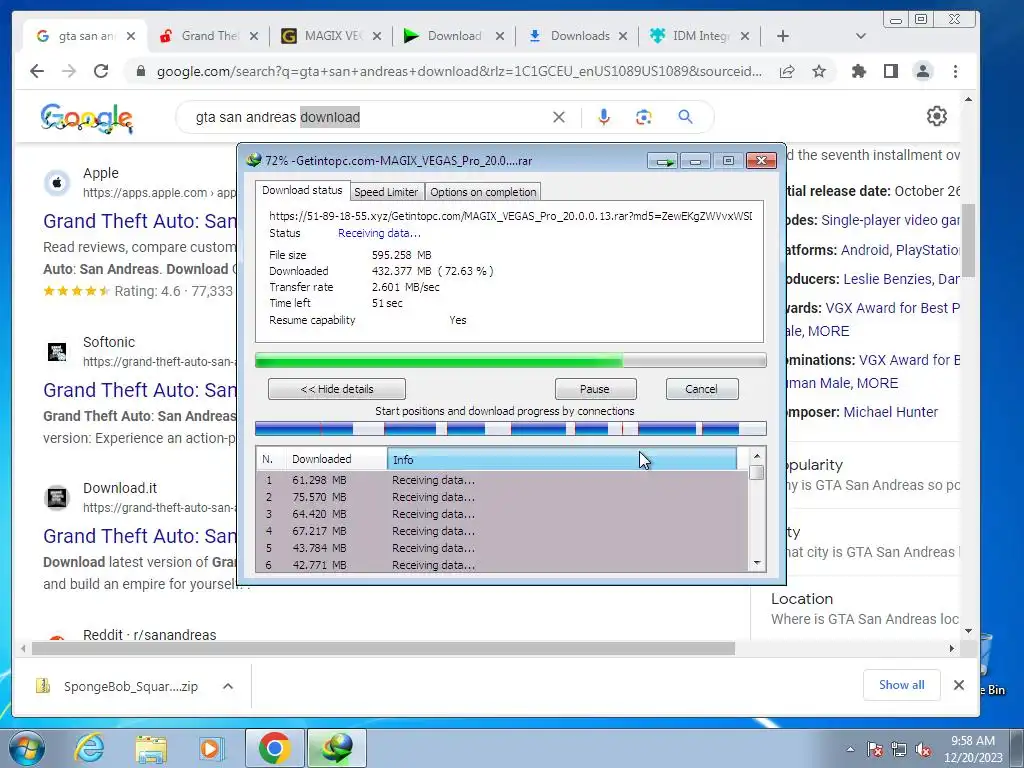This screenshot has width=1024, height=768.
Task: Open the Download.it Grand Theft Auto result link
Action: [x=140, y=536]
